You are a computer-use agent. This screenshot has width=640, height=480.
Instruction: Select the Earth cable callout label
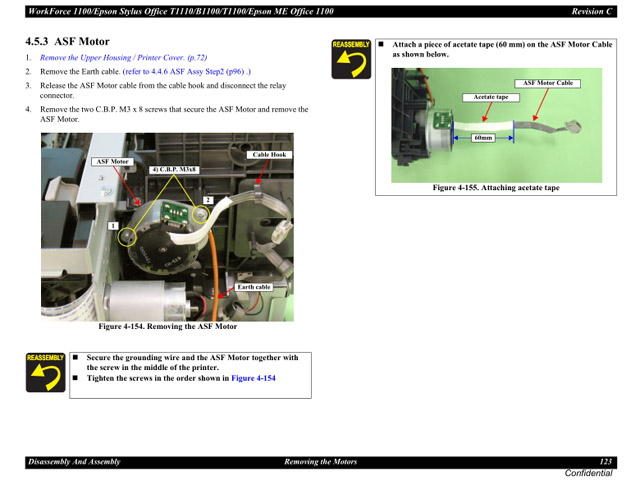pos(254,287)
